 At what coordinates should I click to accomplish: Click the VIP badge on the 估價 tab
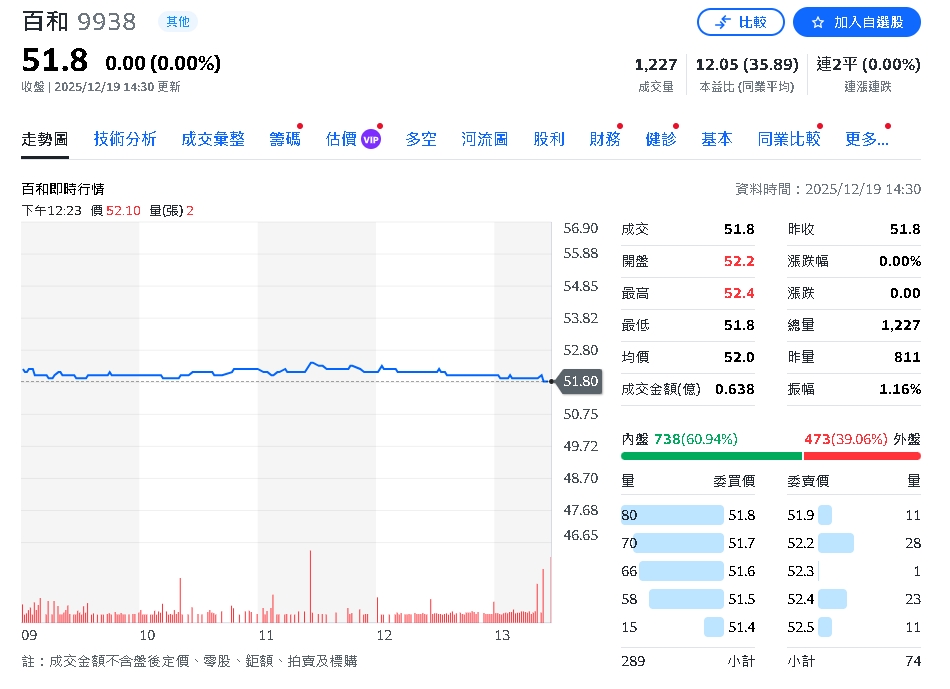point(371,139)
